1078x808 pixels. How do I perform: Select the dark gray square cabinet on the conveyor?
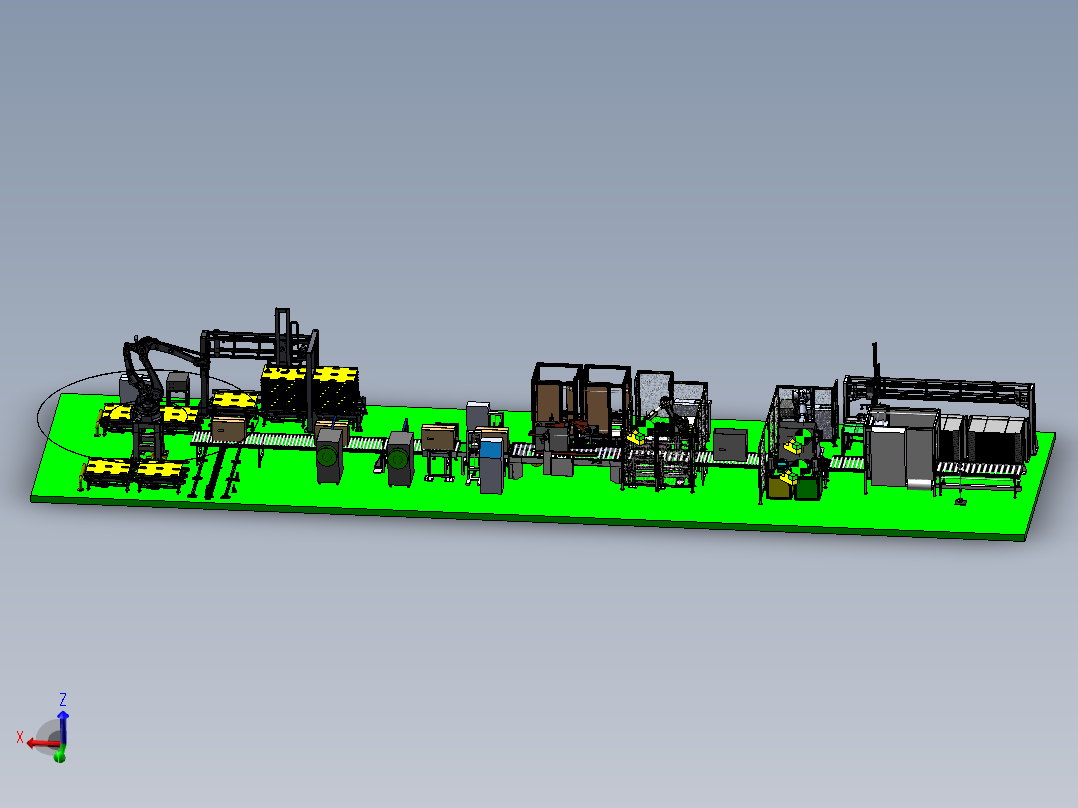click(729, 445)
